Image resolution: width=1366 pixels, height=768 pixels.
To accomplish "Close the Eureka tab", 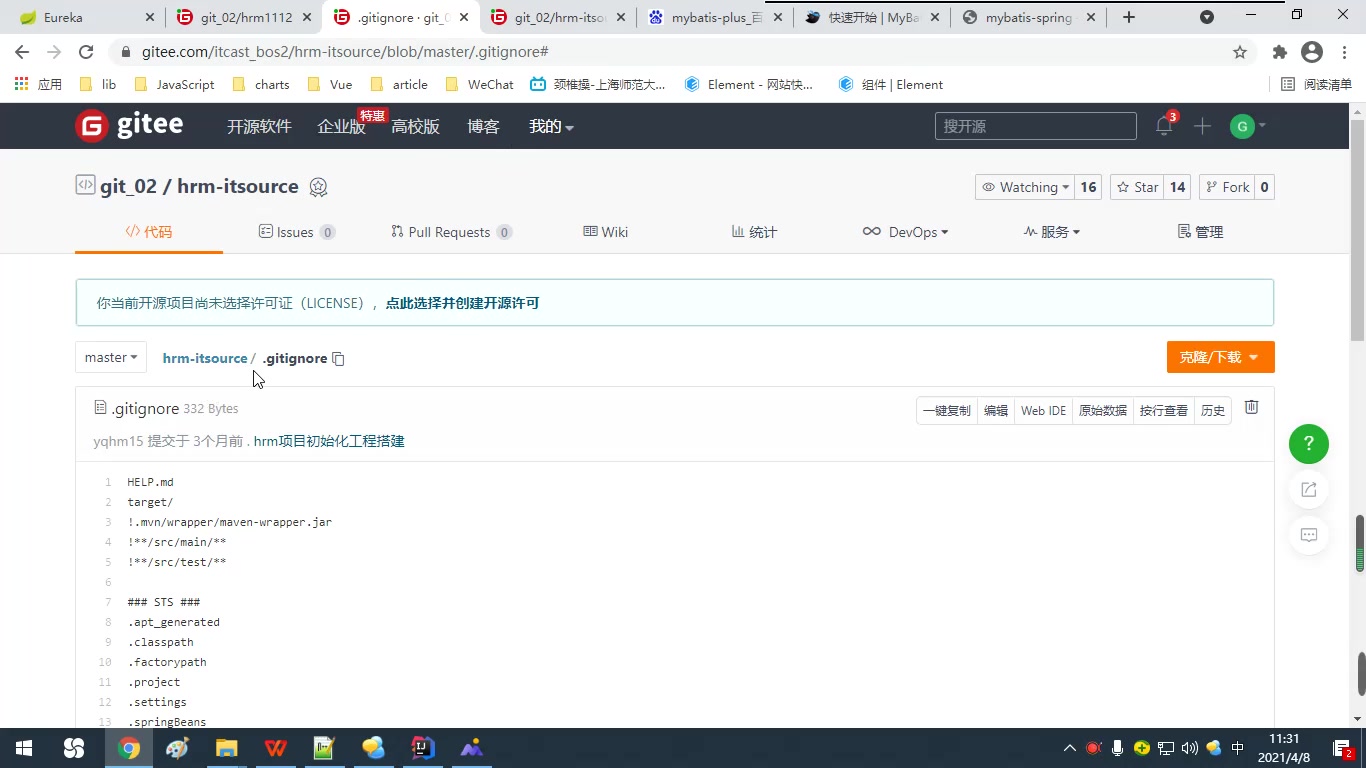I will 150,17.
